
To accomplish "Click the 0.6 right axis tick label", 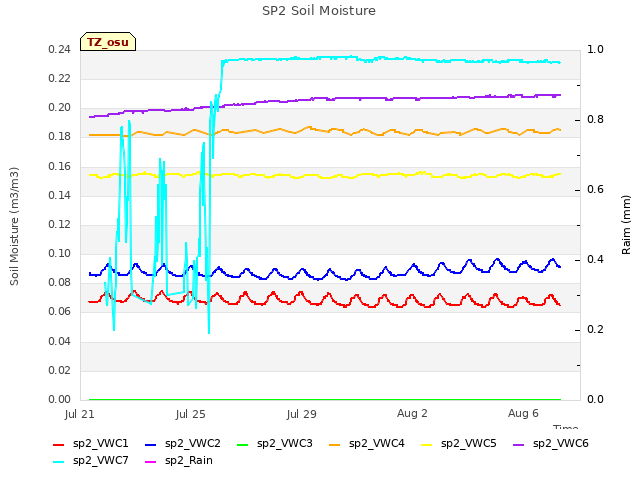I will pos(596,190).
